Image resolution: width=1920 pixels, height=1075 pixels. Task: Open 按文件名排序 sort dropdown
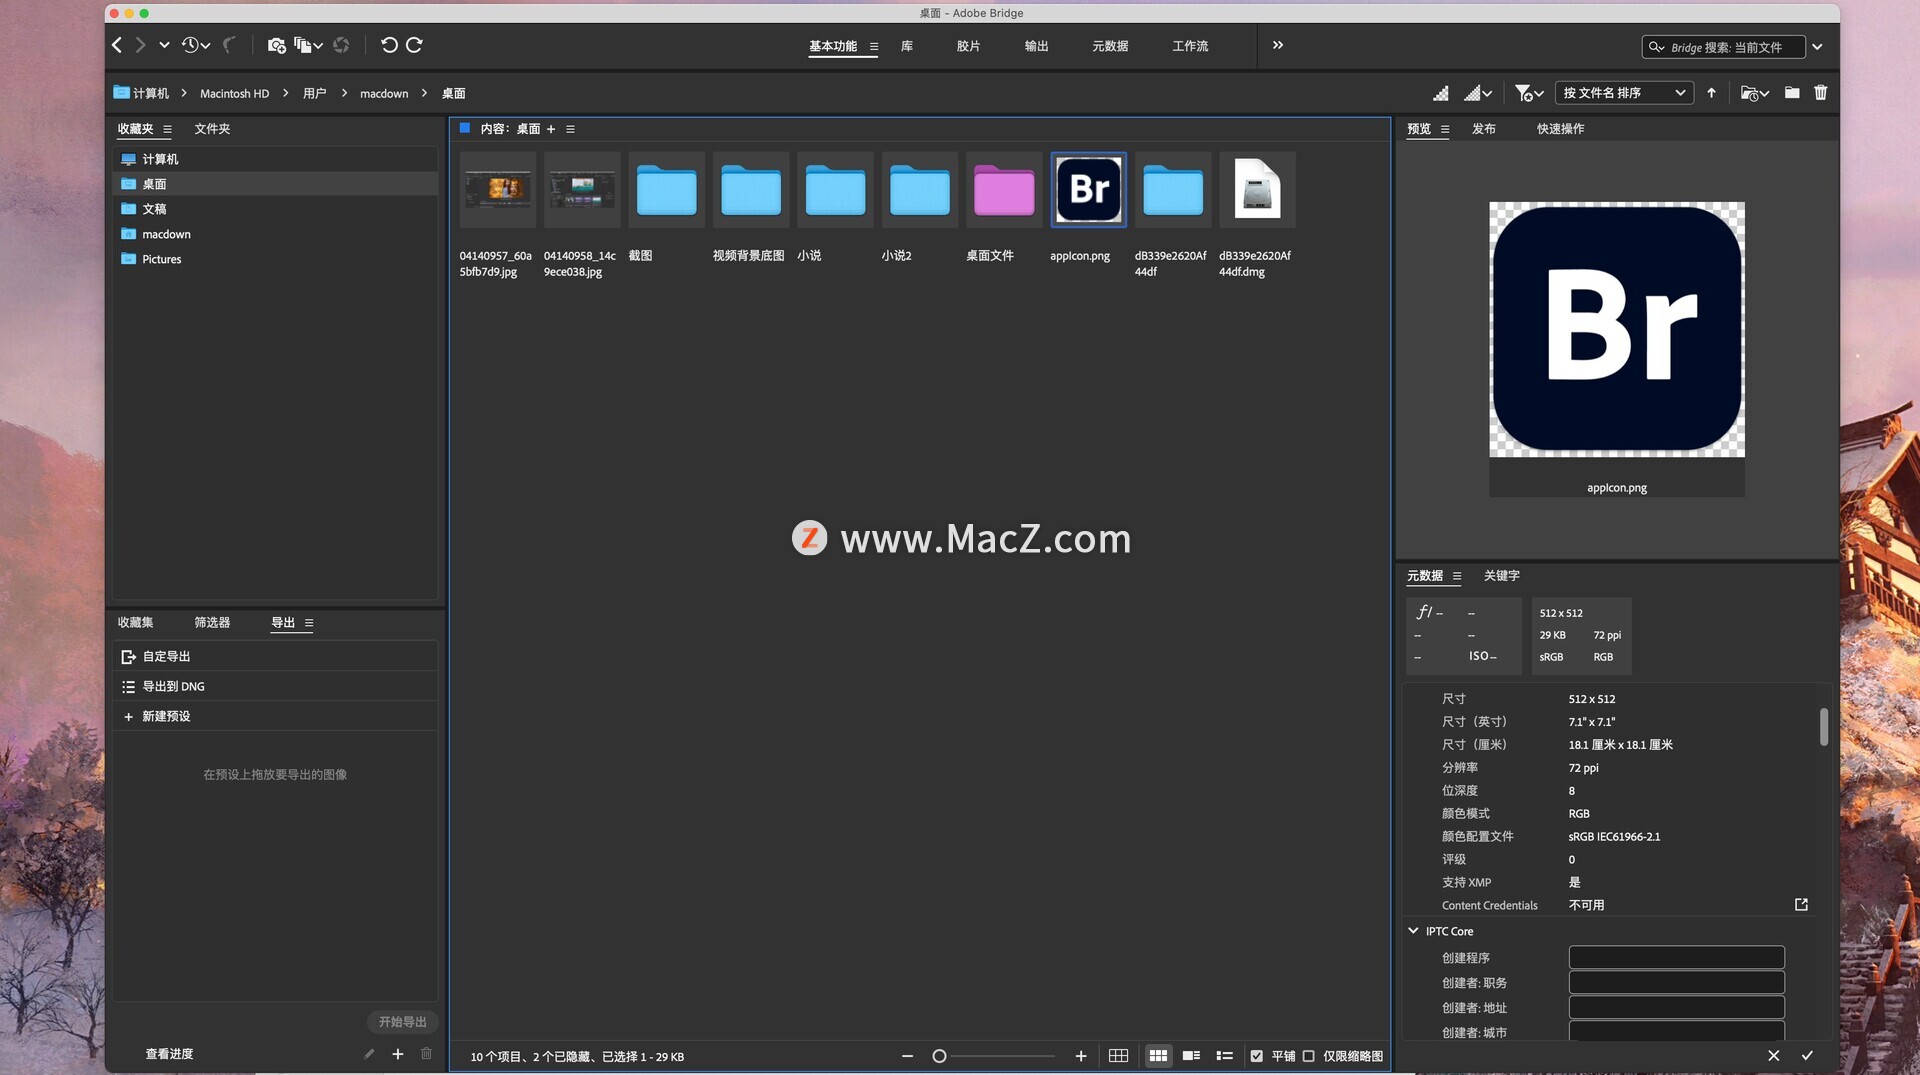[1624, 93]
